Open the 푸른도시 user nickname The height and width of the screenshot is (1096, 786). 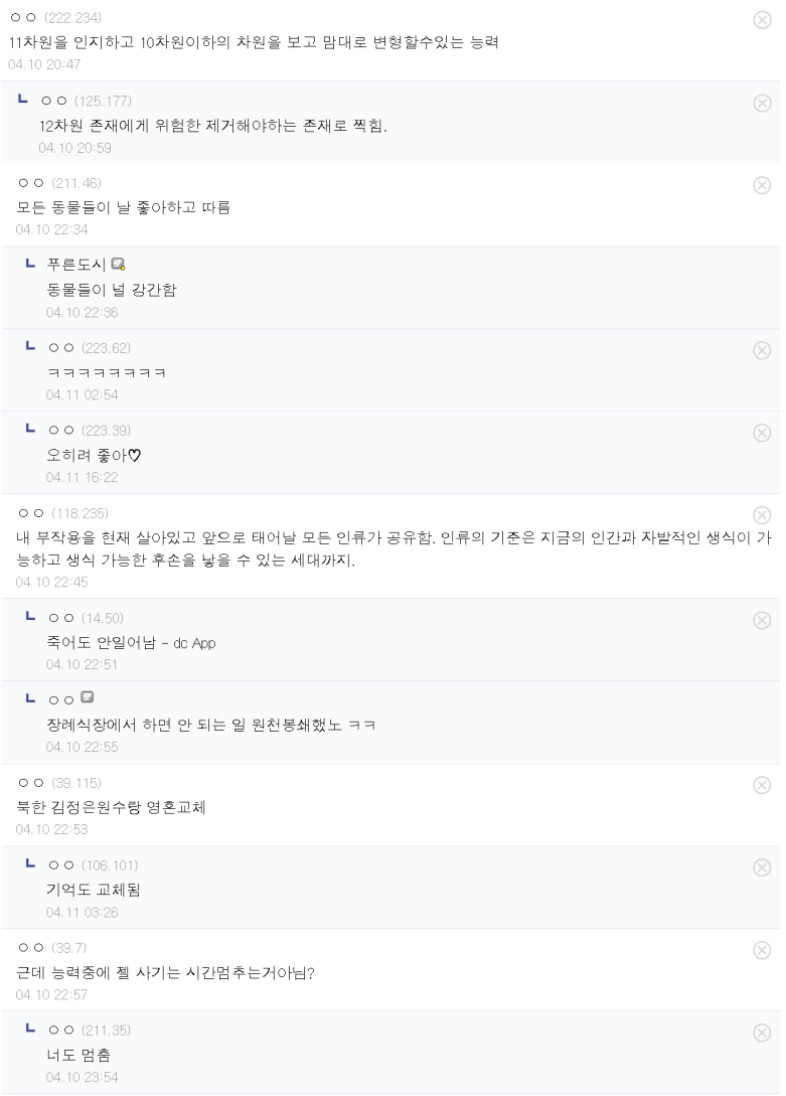coord(77,265)
